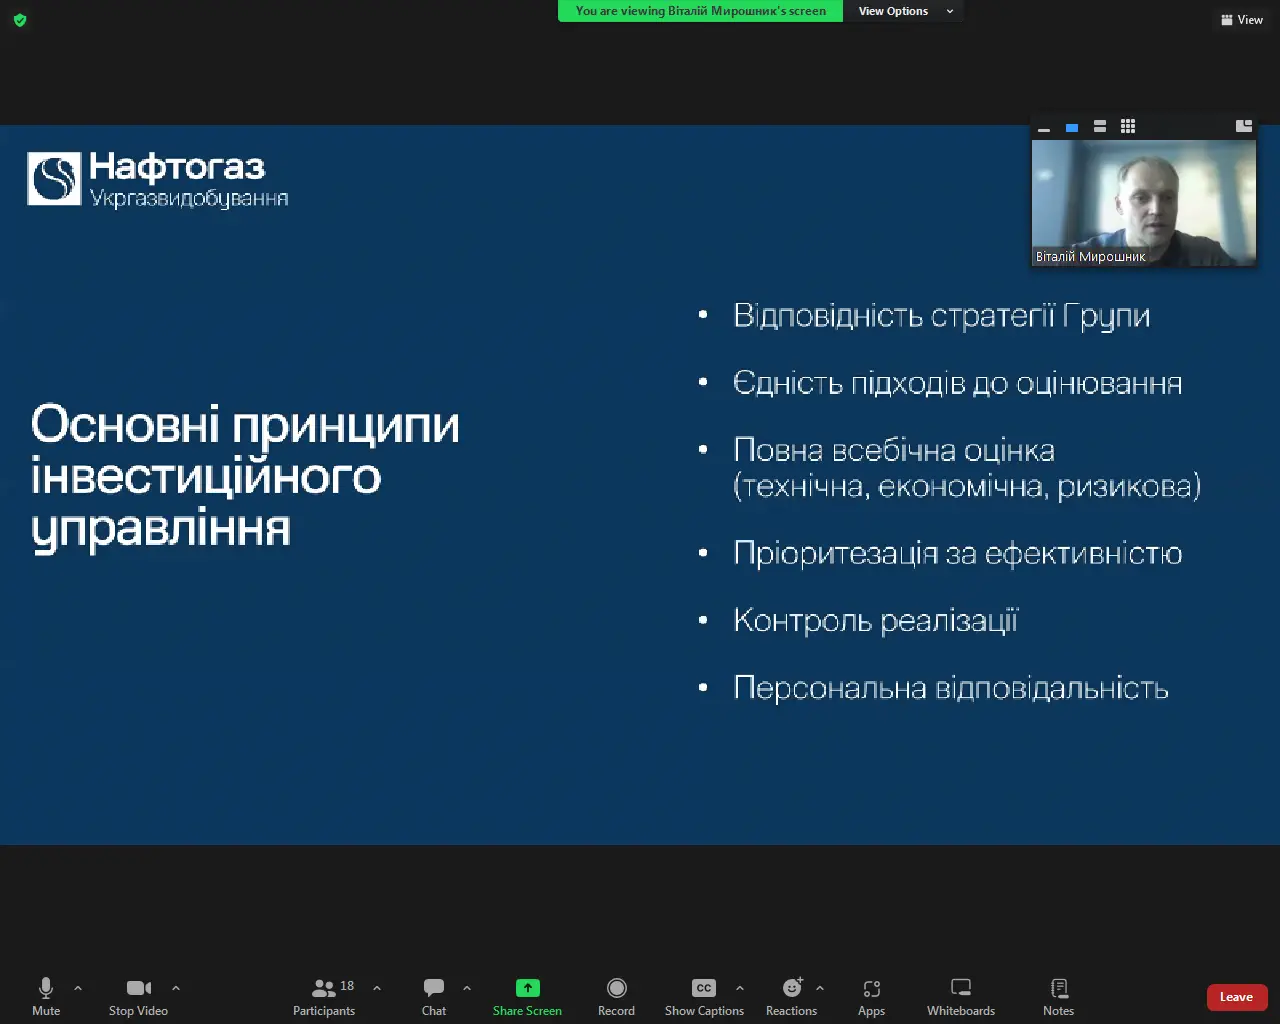Expand video options arrow beside Stop Video
The width and height of the screenshot is (1280, 1024).
[176, 988]
